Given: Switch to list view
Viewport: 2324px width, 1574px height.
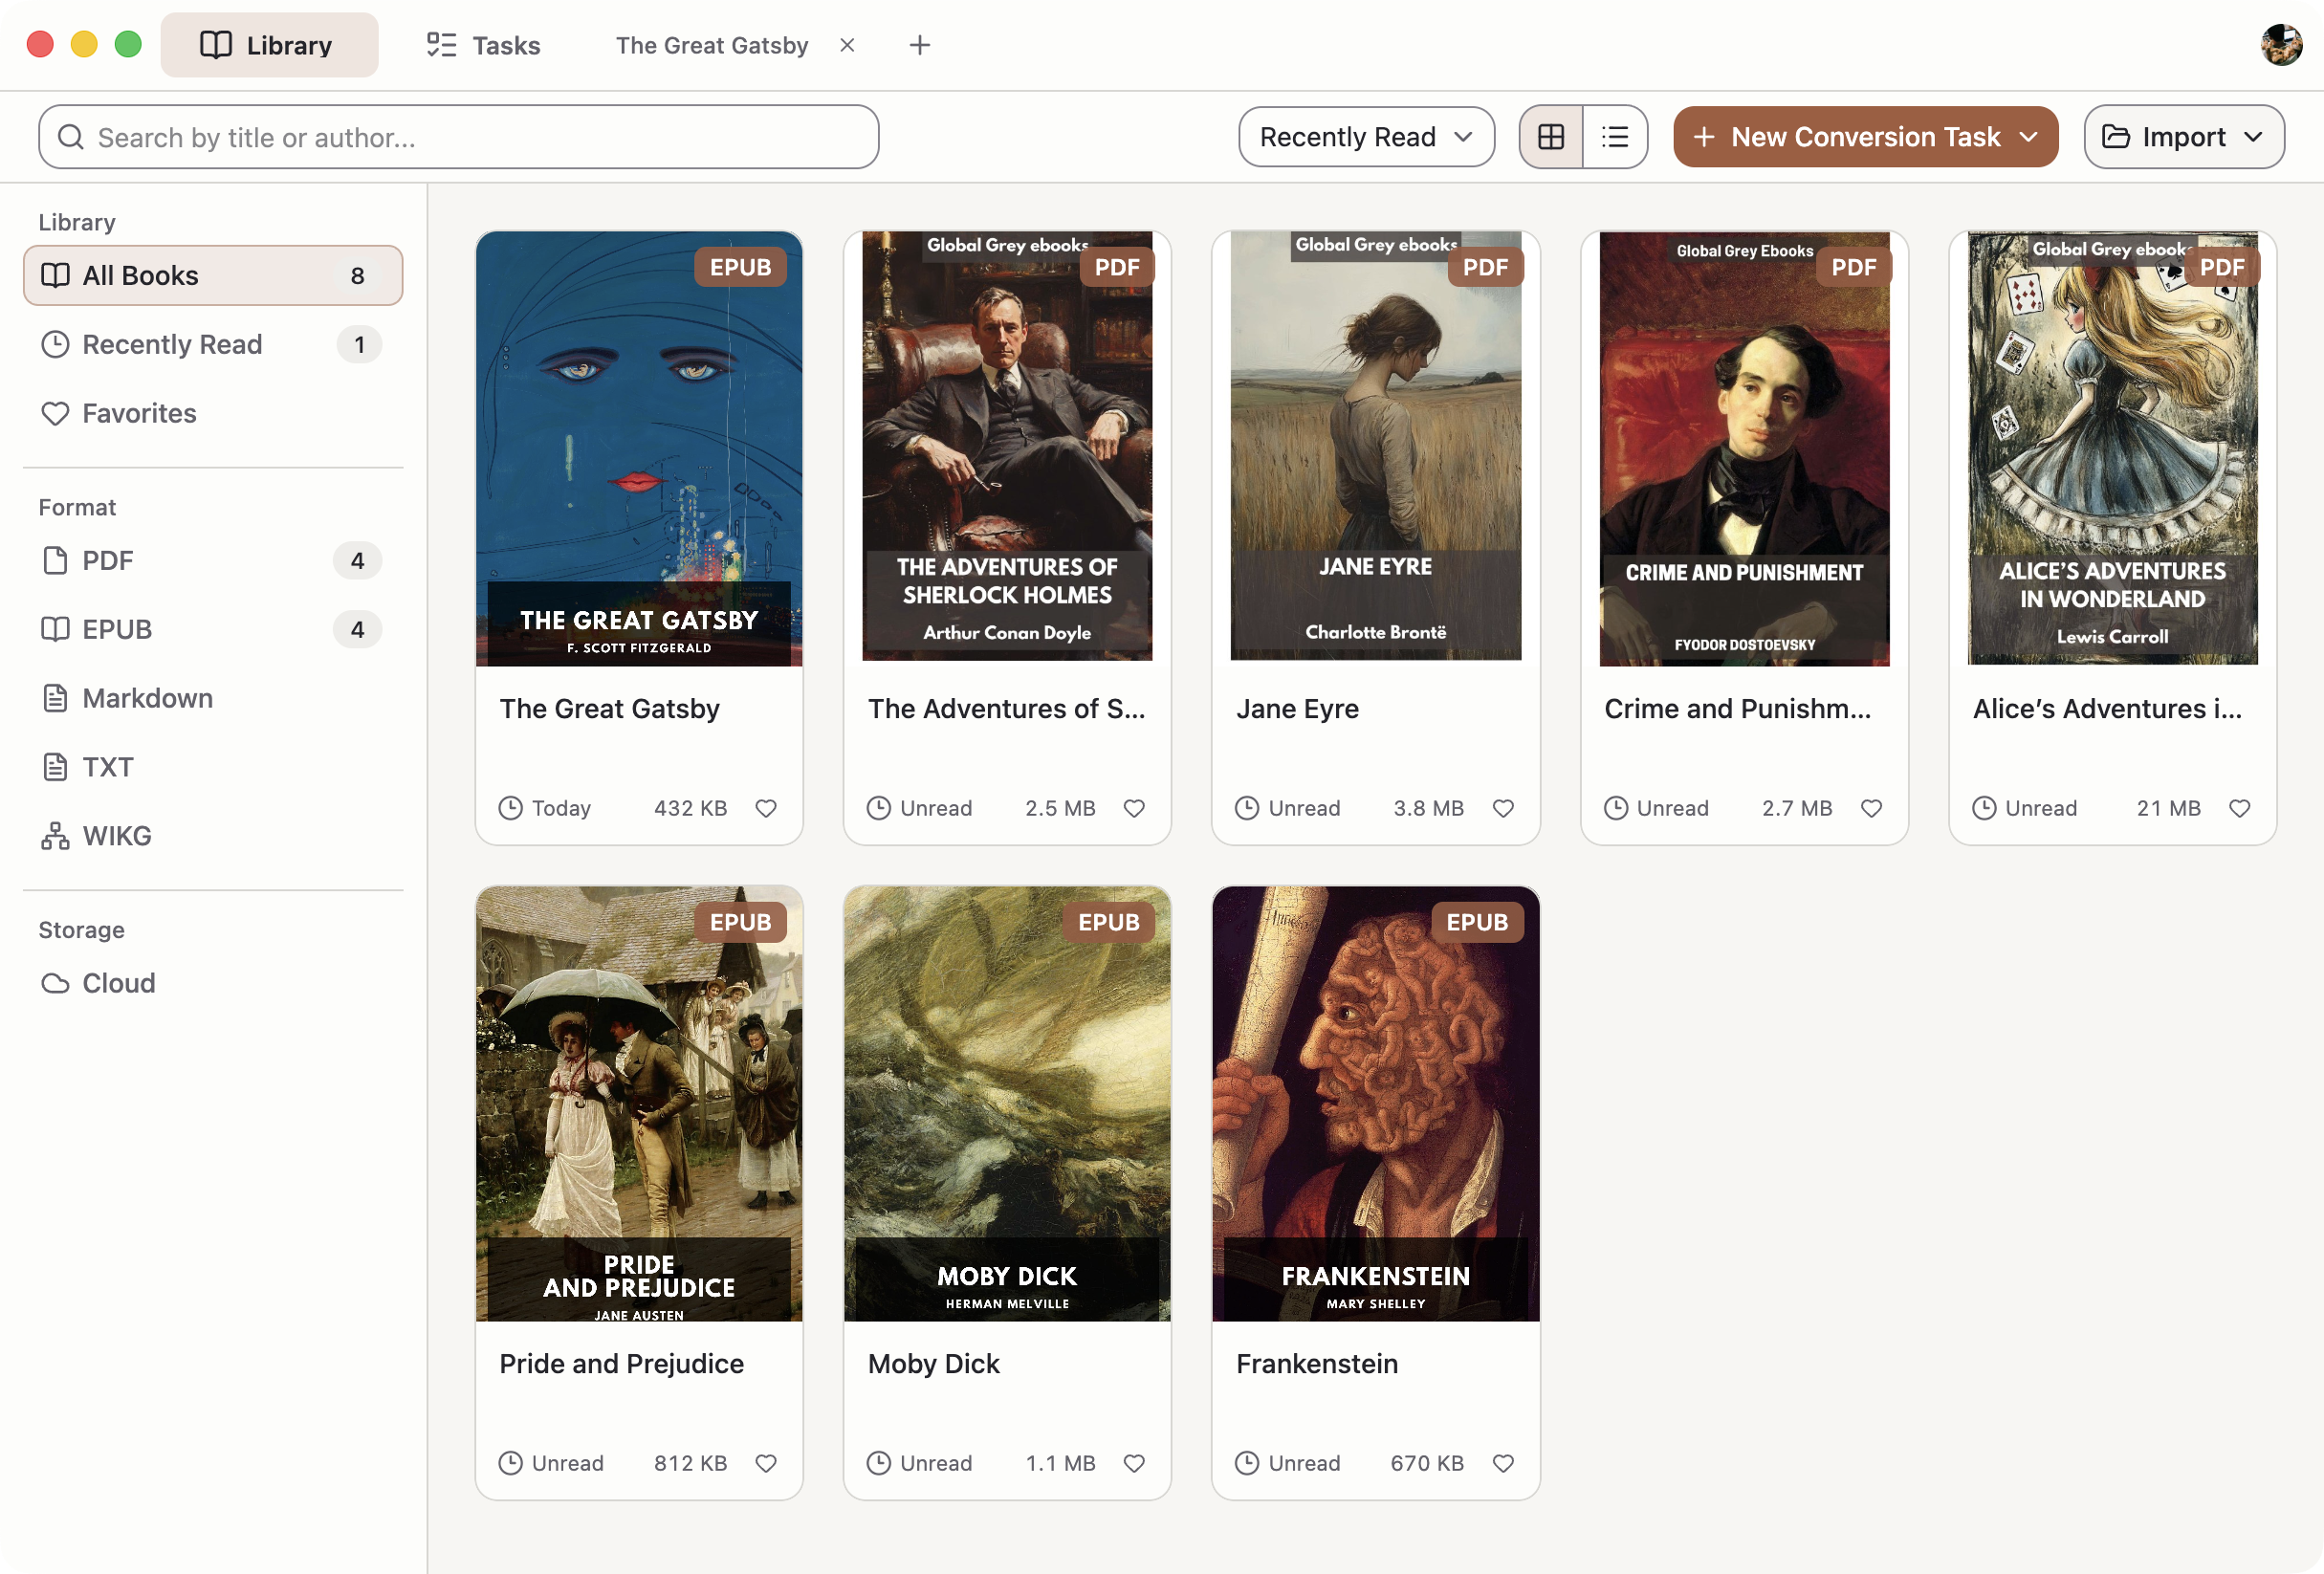Looking at the screenshot, I should [x=1615, y=137].
